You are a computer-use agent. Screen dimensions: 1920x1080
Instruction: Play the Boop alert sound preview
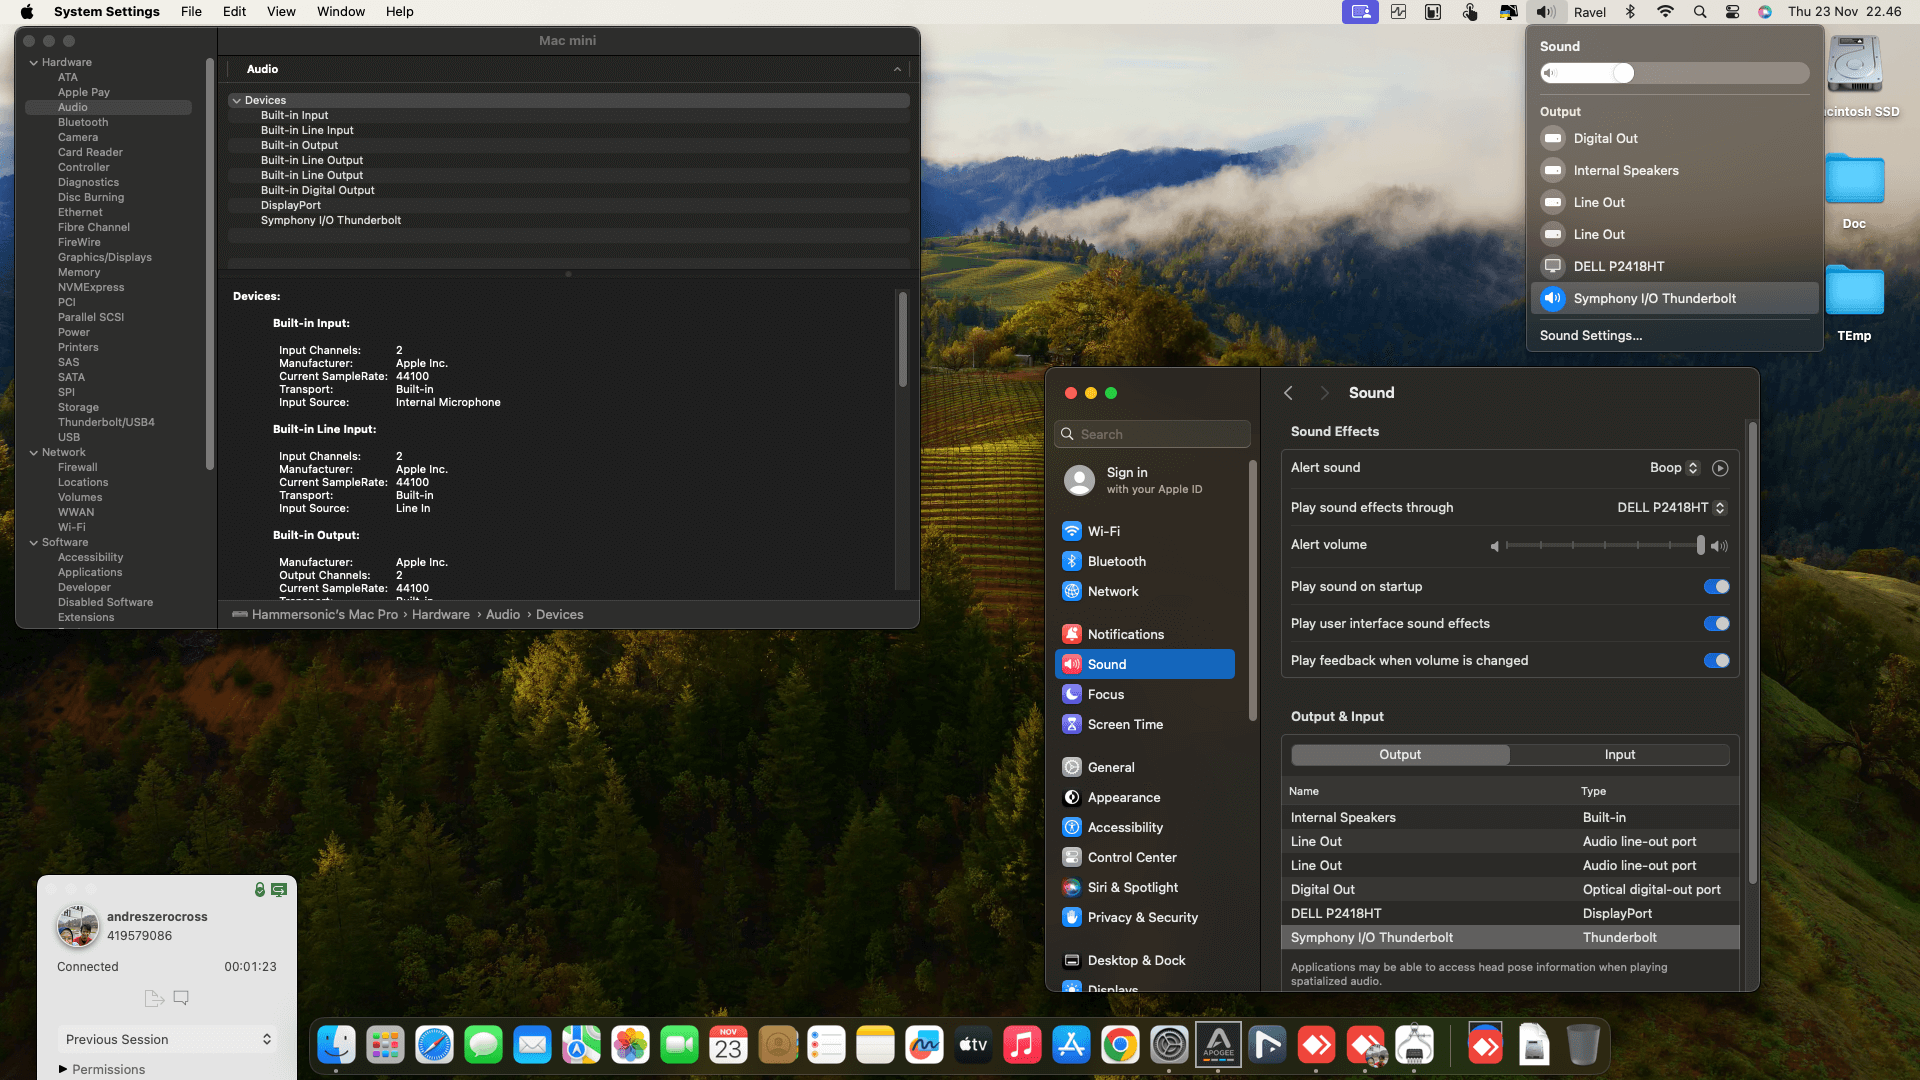[x=1720, y=468]
